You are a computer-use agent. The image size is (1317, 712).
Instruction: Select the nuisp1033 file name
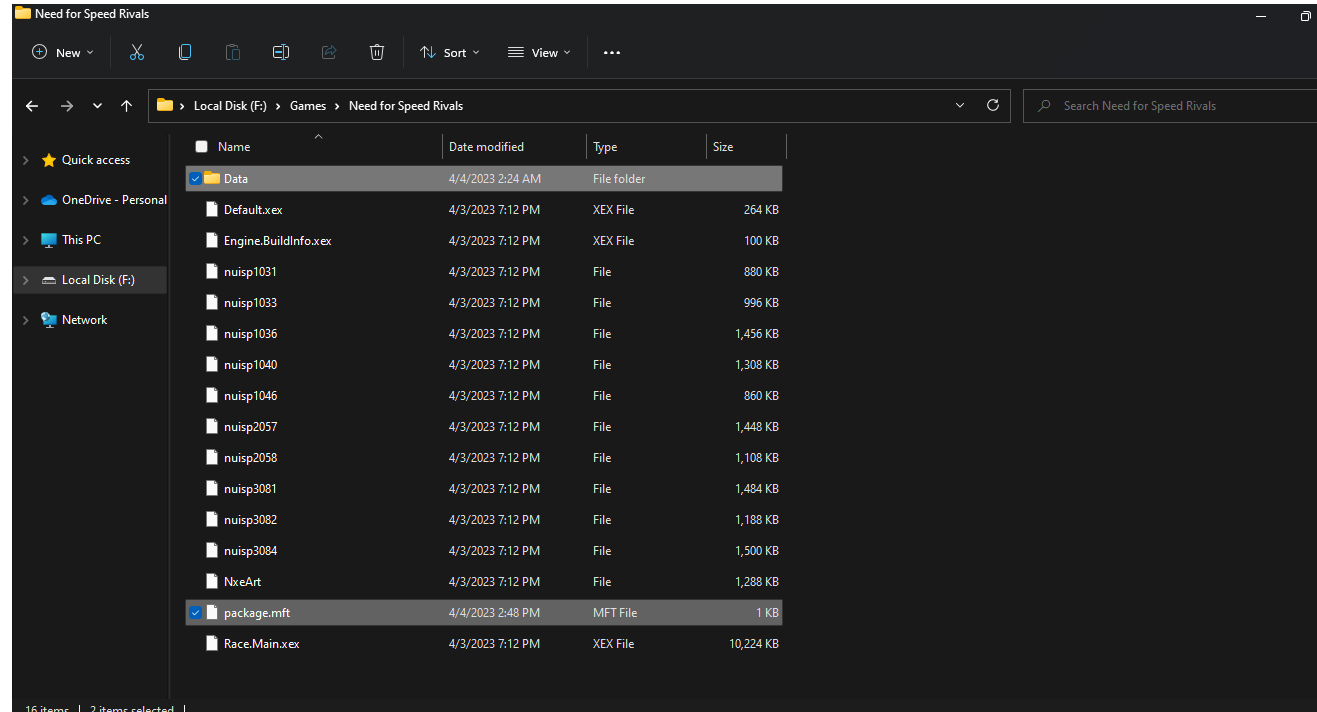(x=250, y=302)
